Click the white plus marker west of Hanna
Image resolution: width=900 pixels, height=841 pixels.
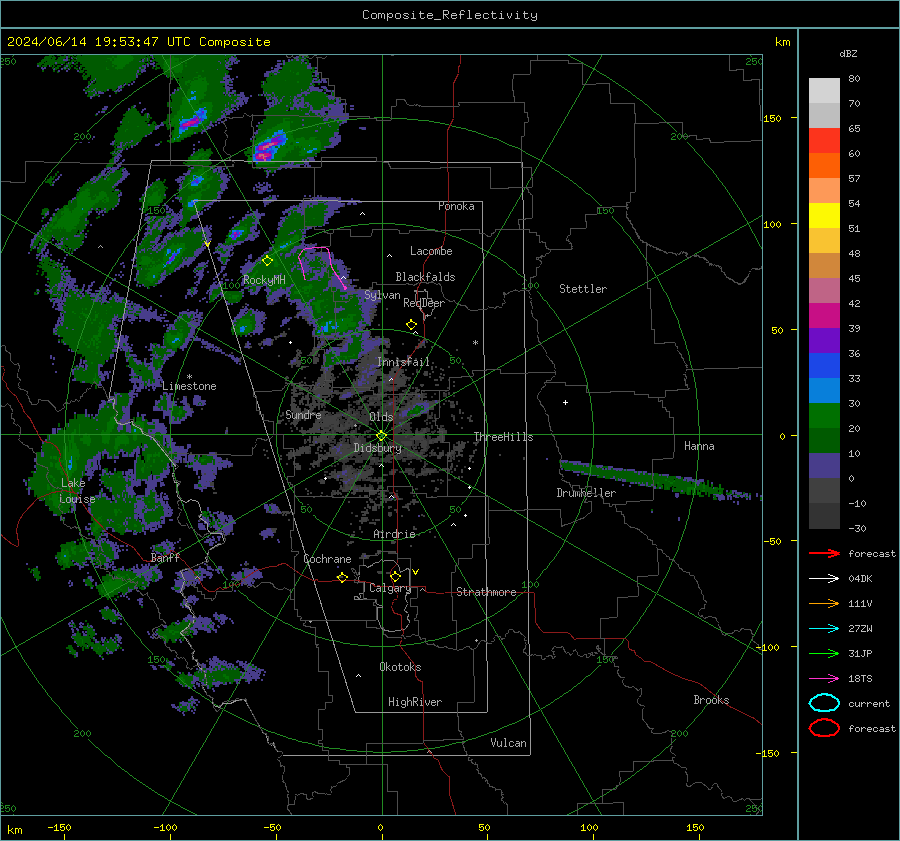coord(565,402)
